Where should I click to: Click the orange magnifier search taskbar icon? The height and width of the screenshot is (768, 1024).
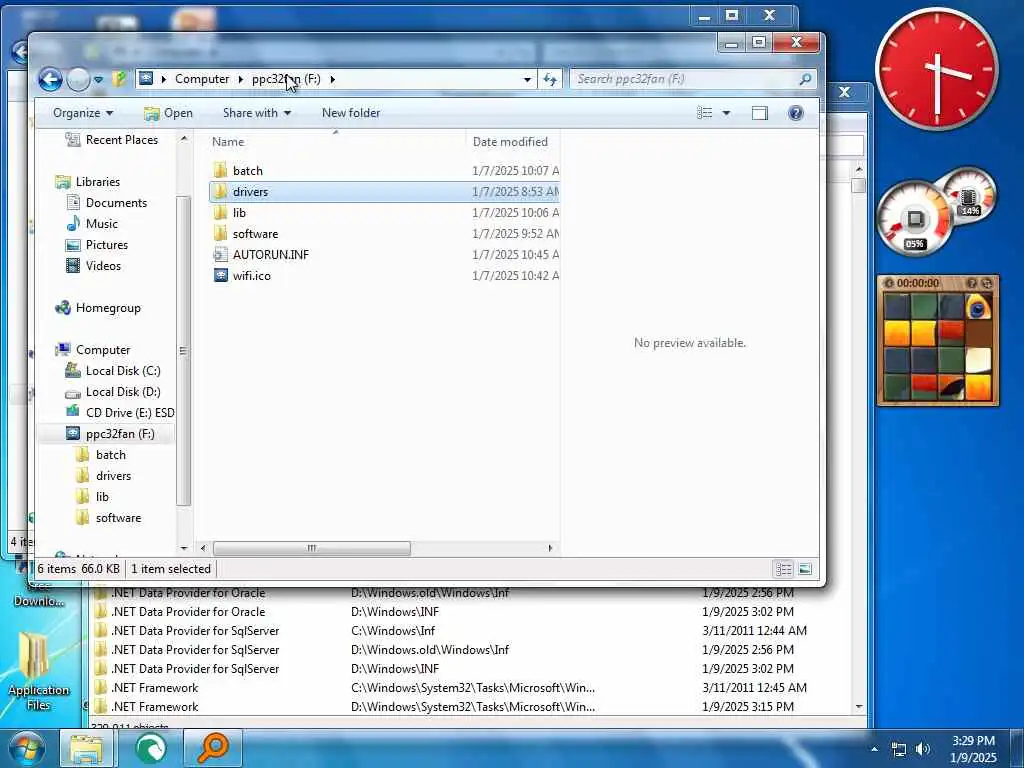click(212, 748)
